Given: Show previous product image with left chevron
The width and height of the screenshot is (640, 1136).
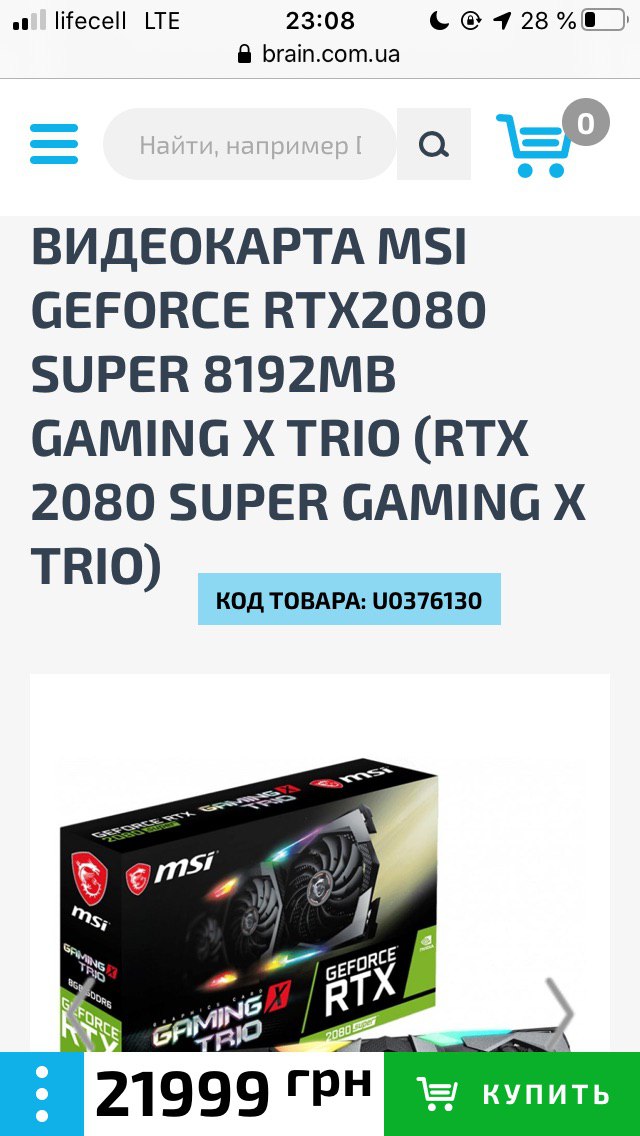Looking at the screenshot, I should (x=81, y=1014).
